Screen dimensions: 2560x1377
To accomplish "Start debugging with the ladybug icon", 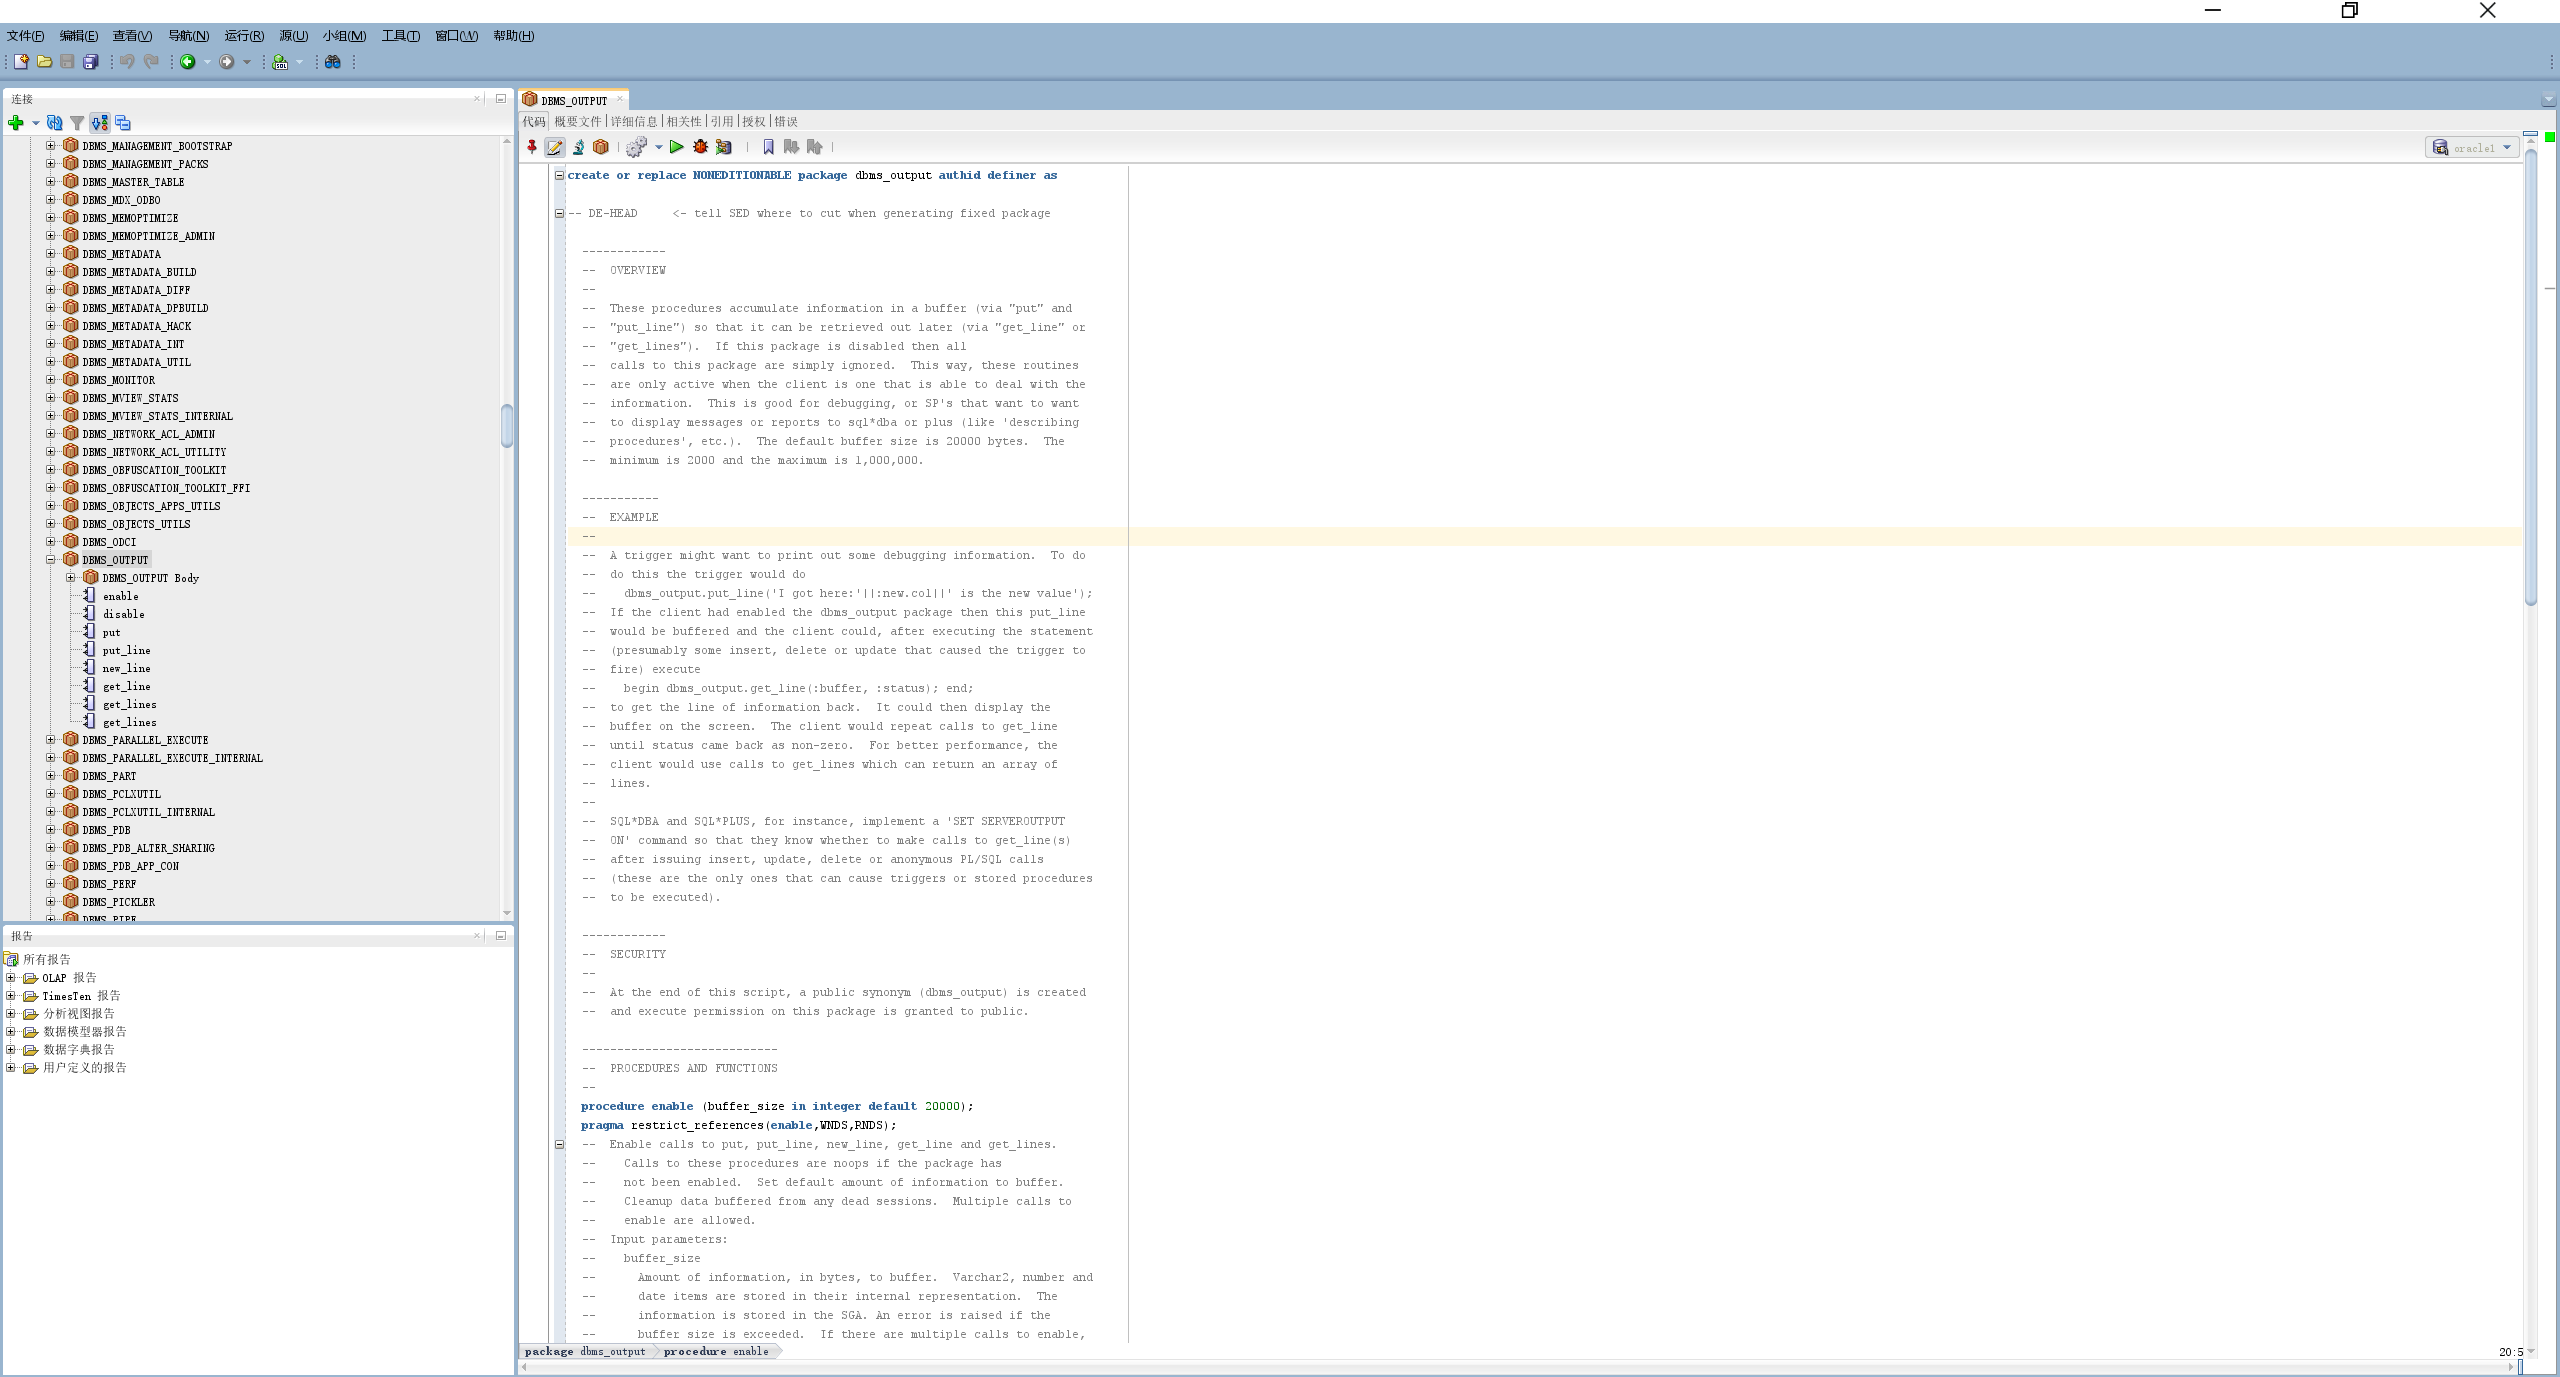I will coord(700,147).
